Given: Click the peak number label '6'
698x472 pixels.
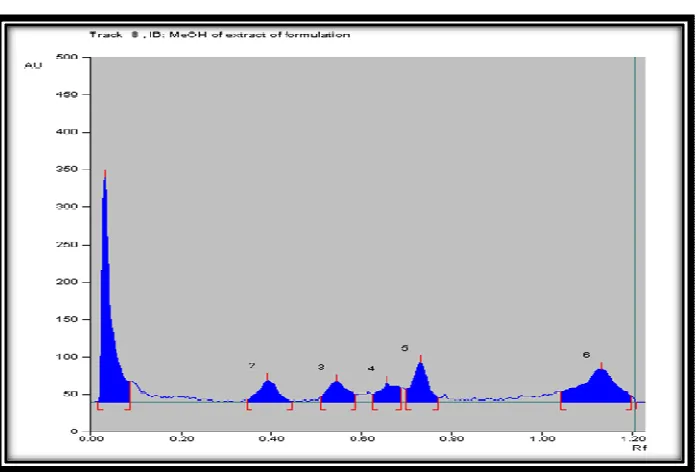Looking at the screenshot, I should click(x=586, y=355).
